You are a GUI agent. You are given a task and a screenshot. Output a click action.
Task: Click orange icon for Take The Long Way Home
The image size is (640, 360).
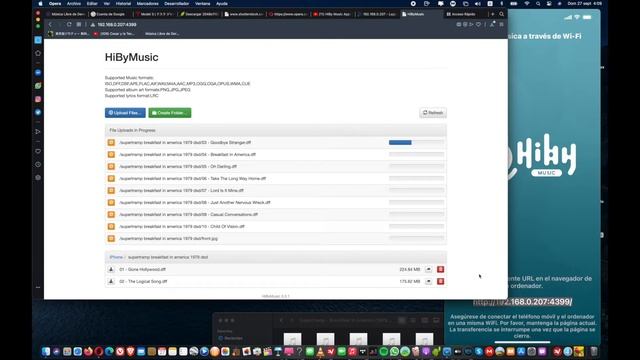[111, 178]
